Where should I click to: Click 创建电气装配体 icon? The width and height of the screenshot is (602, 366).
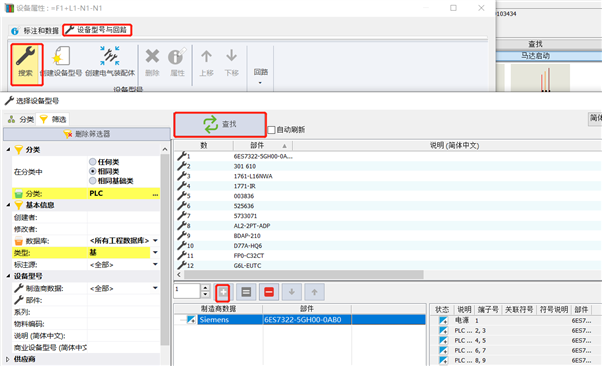(x=110, y=56)
